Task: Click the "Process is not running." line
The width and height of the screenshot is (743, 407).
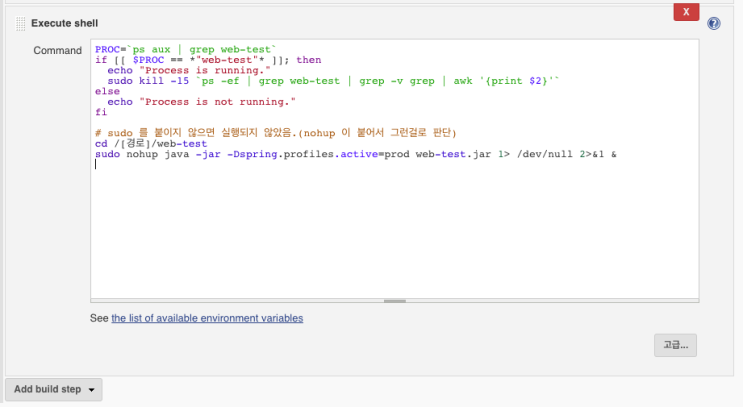Action: tap(200, 101)
